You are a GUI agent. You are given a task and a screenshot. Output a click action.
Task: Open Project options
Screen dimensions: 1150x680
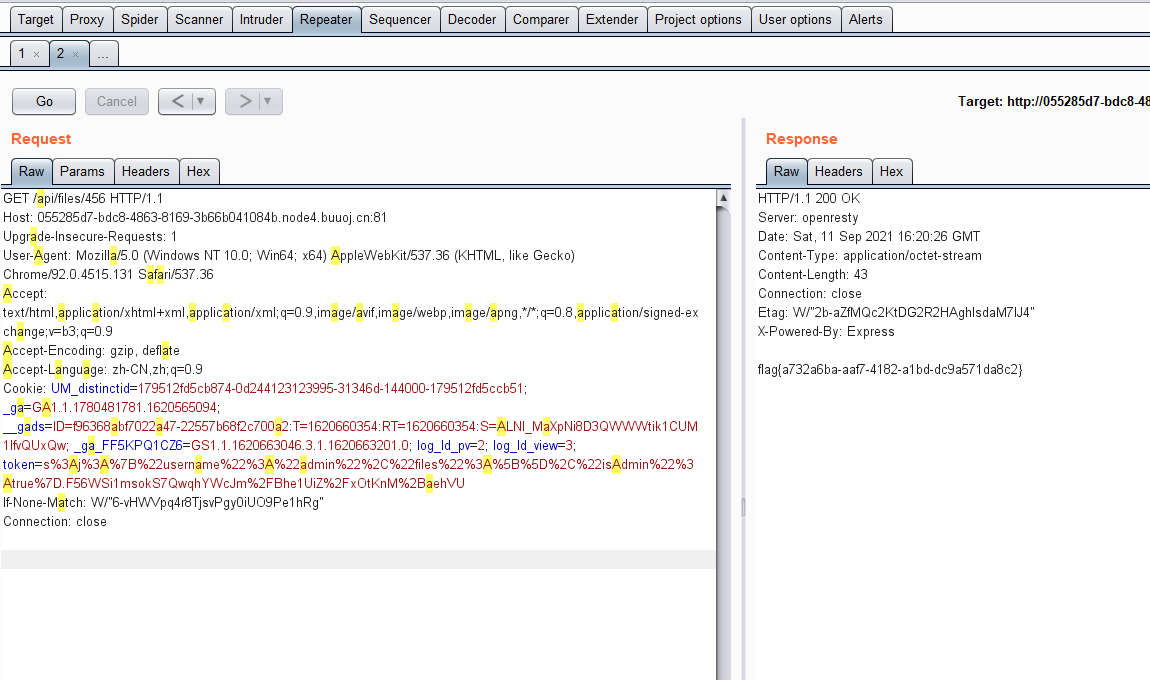tap(699, 18)
